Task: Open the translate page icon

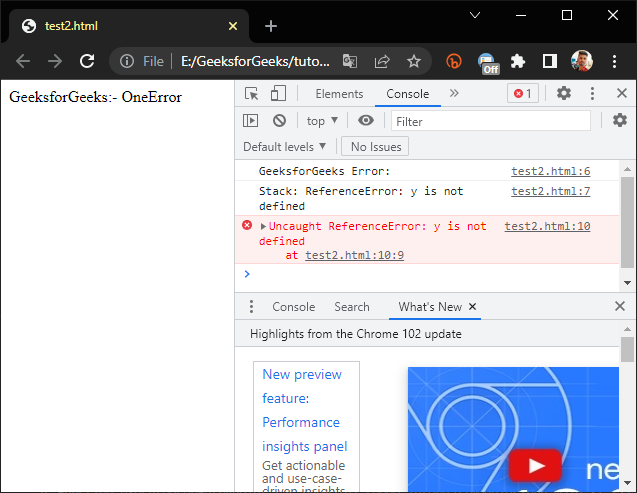Action: pyautogui.click(x=350, y=61)
